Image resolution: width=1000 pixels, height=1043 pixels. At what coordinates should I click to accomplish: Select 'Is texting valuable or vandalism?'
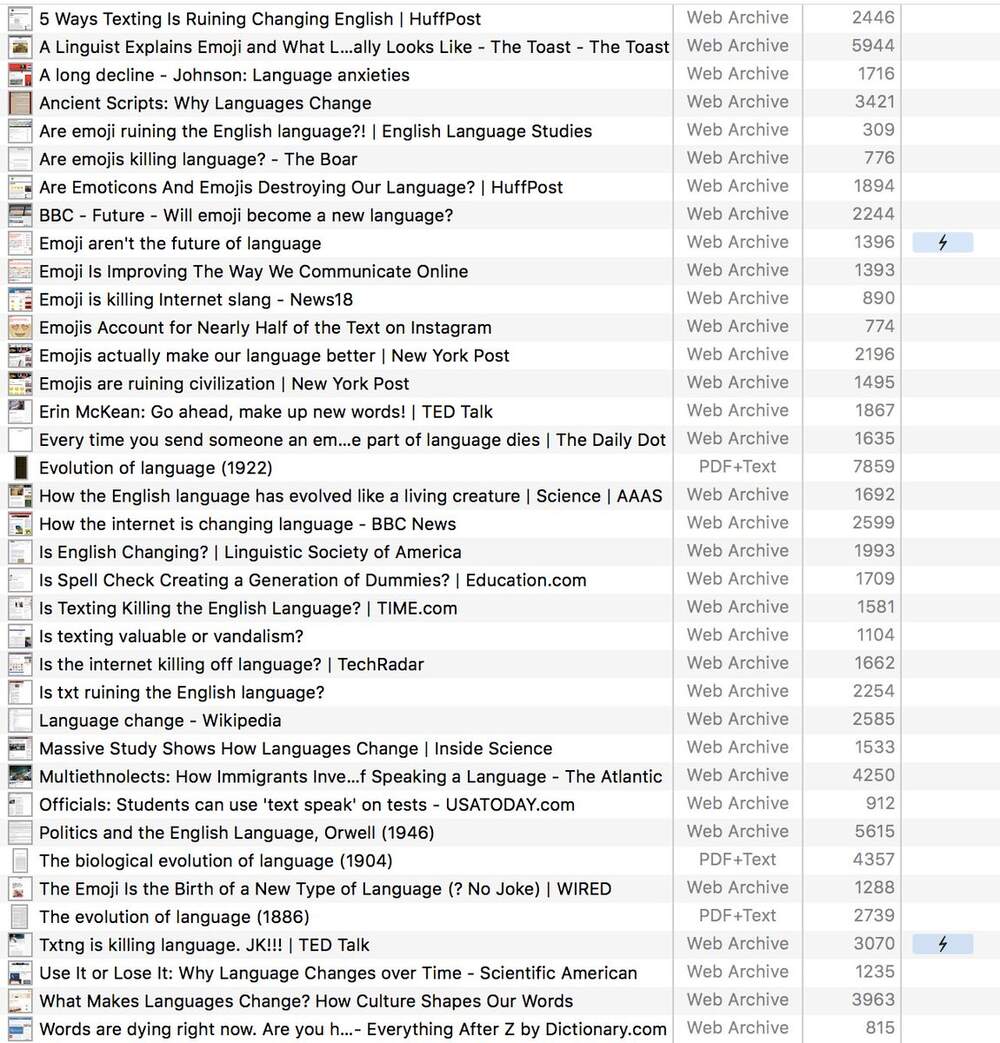171,636
